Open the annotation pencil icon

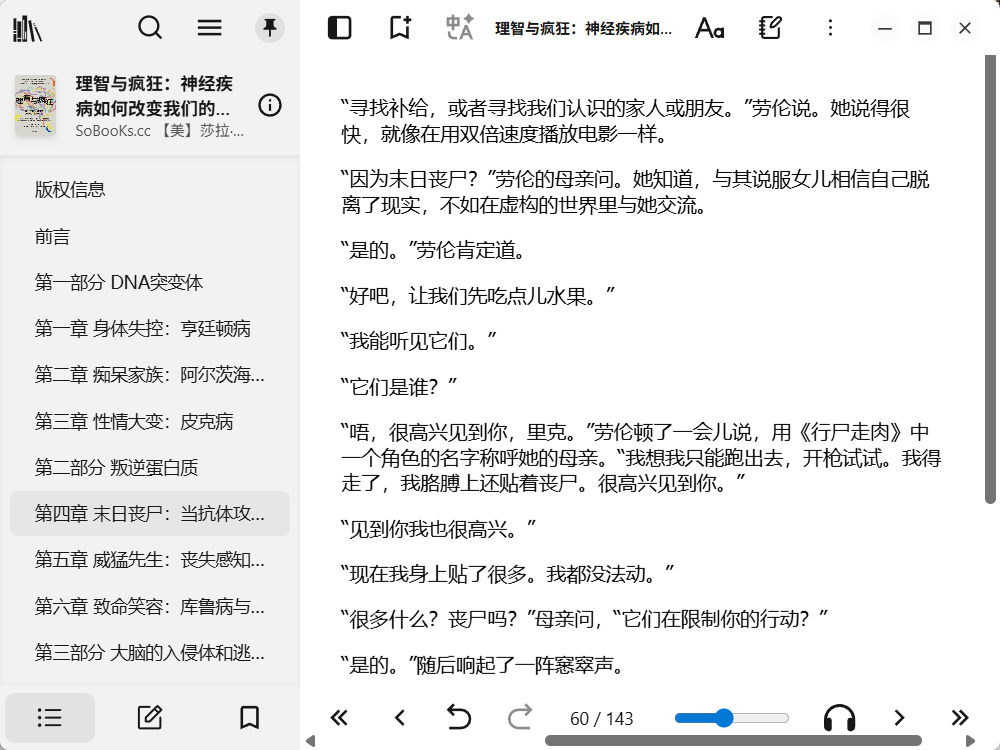click(x=149, y=717)
